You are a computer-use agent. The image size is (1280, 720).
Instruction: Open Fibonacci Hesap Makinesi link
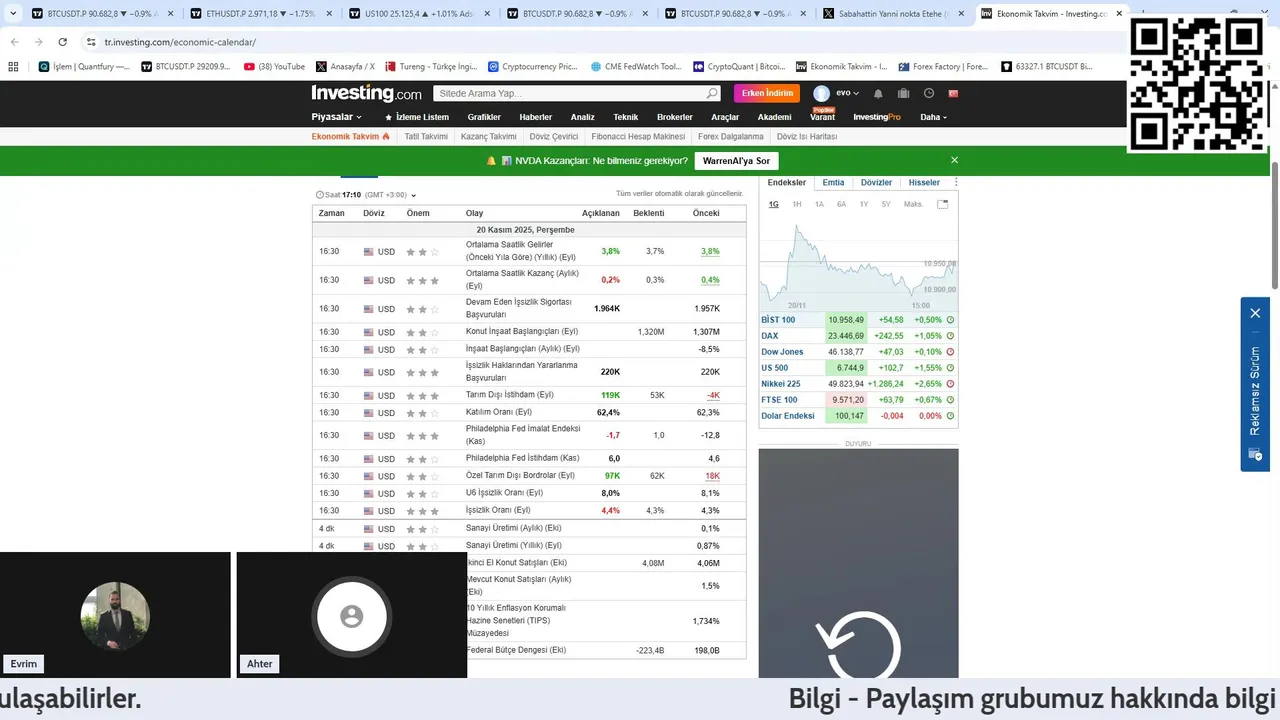(638, 137)
